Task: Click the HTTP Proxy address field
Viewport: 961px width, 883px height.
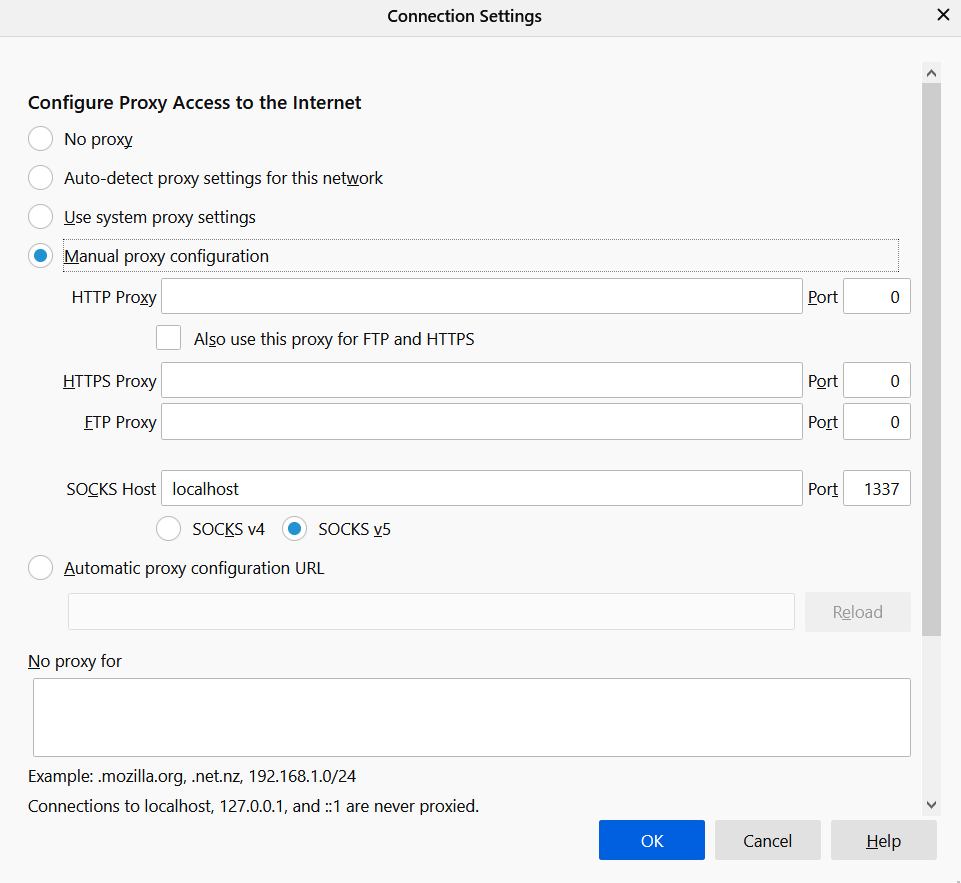Action: click(x=481, y=297)
